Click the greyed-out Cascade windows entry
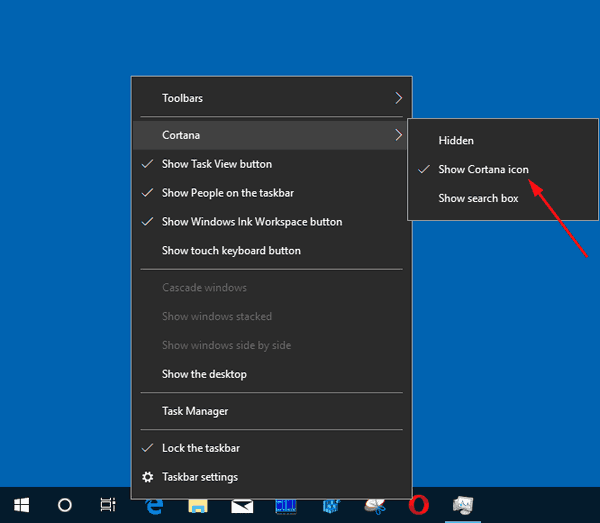 (x=272, y=288)
